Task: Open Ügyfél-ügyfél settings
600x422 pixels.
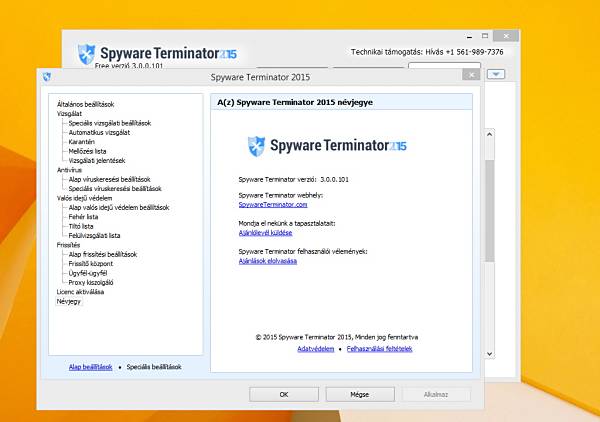Action: click(88, 273)
